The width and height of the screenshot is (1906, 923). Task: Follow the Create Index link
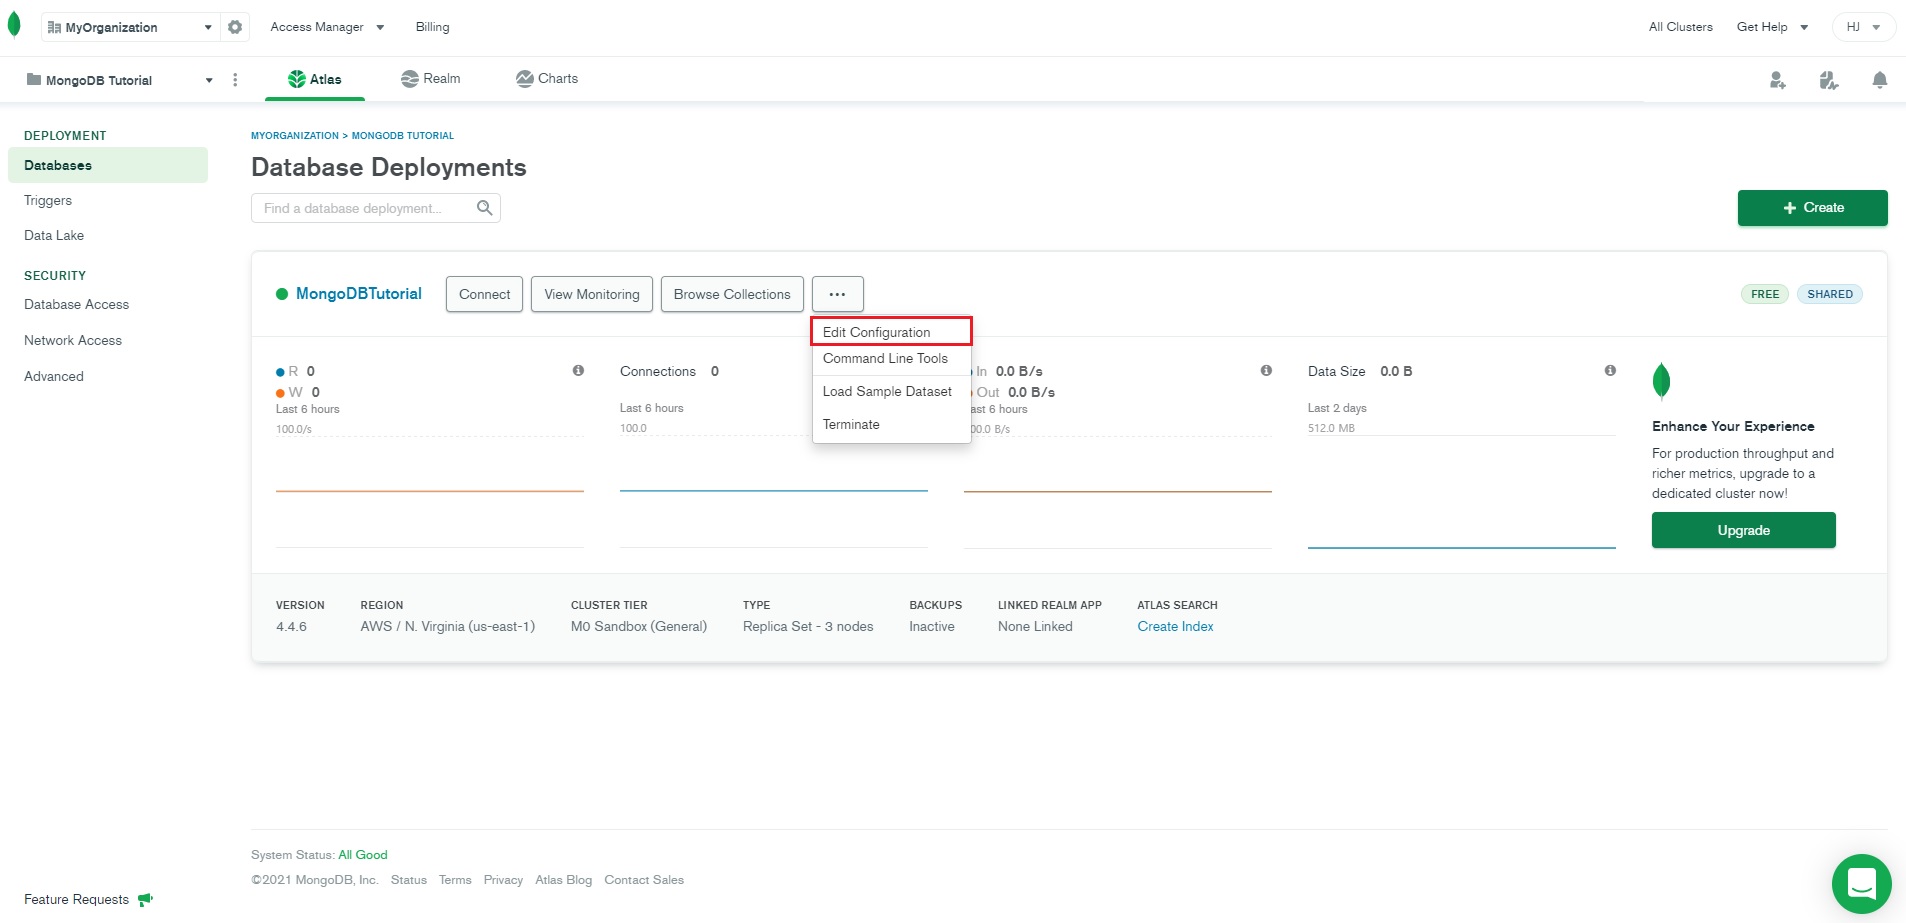(x=1175, y=626)
